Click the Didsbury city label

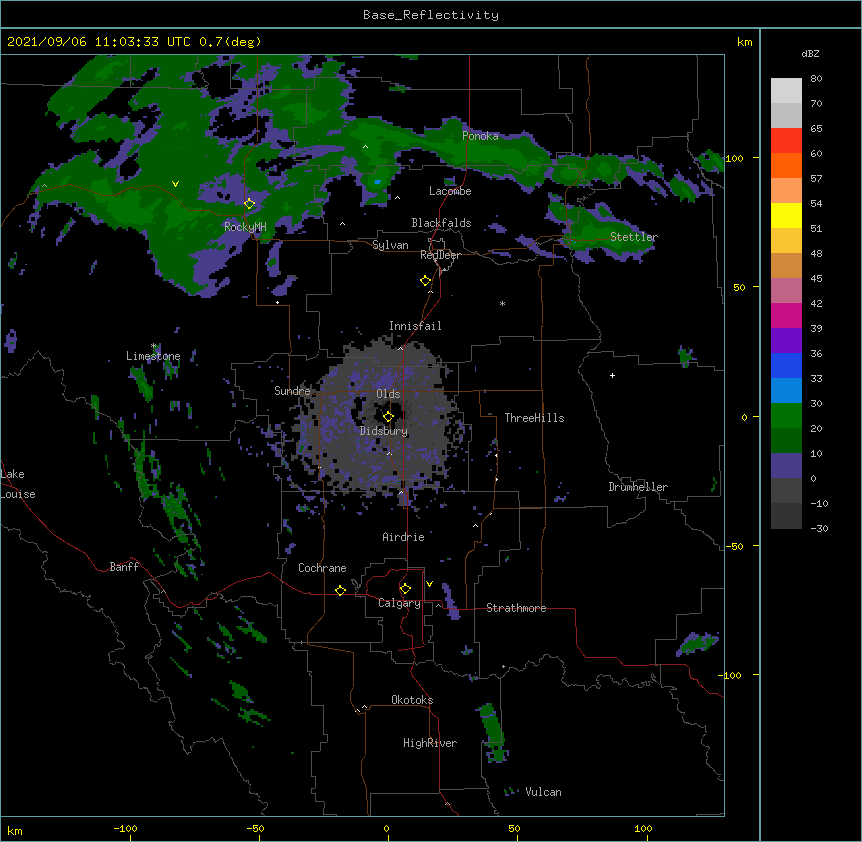tap(384, 431)
